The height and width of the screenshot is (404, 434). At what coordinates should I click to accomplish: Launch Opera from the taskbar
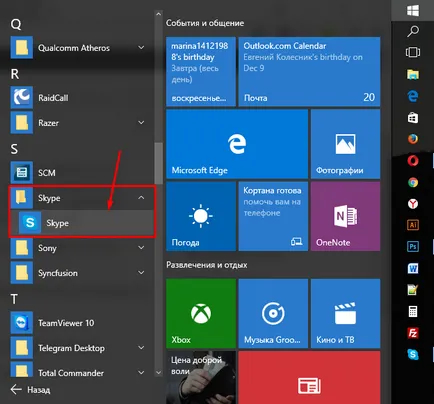point(413,161)
